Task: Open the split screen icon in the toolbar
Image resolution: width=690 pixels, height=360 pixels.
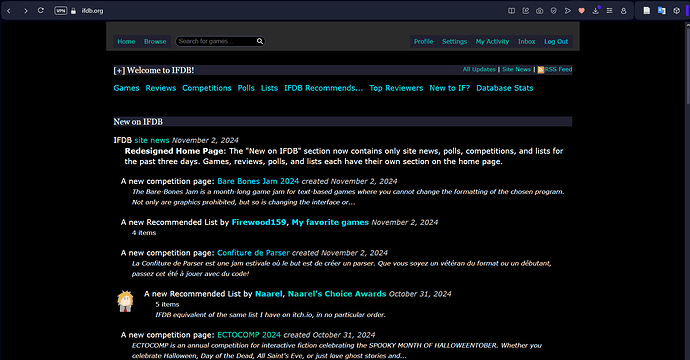Action: point(511,11)
